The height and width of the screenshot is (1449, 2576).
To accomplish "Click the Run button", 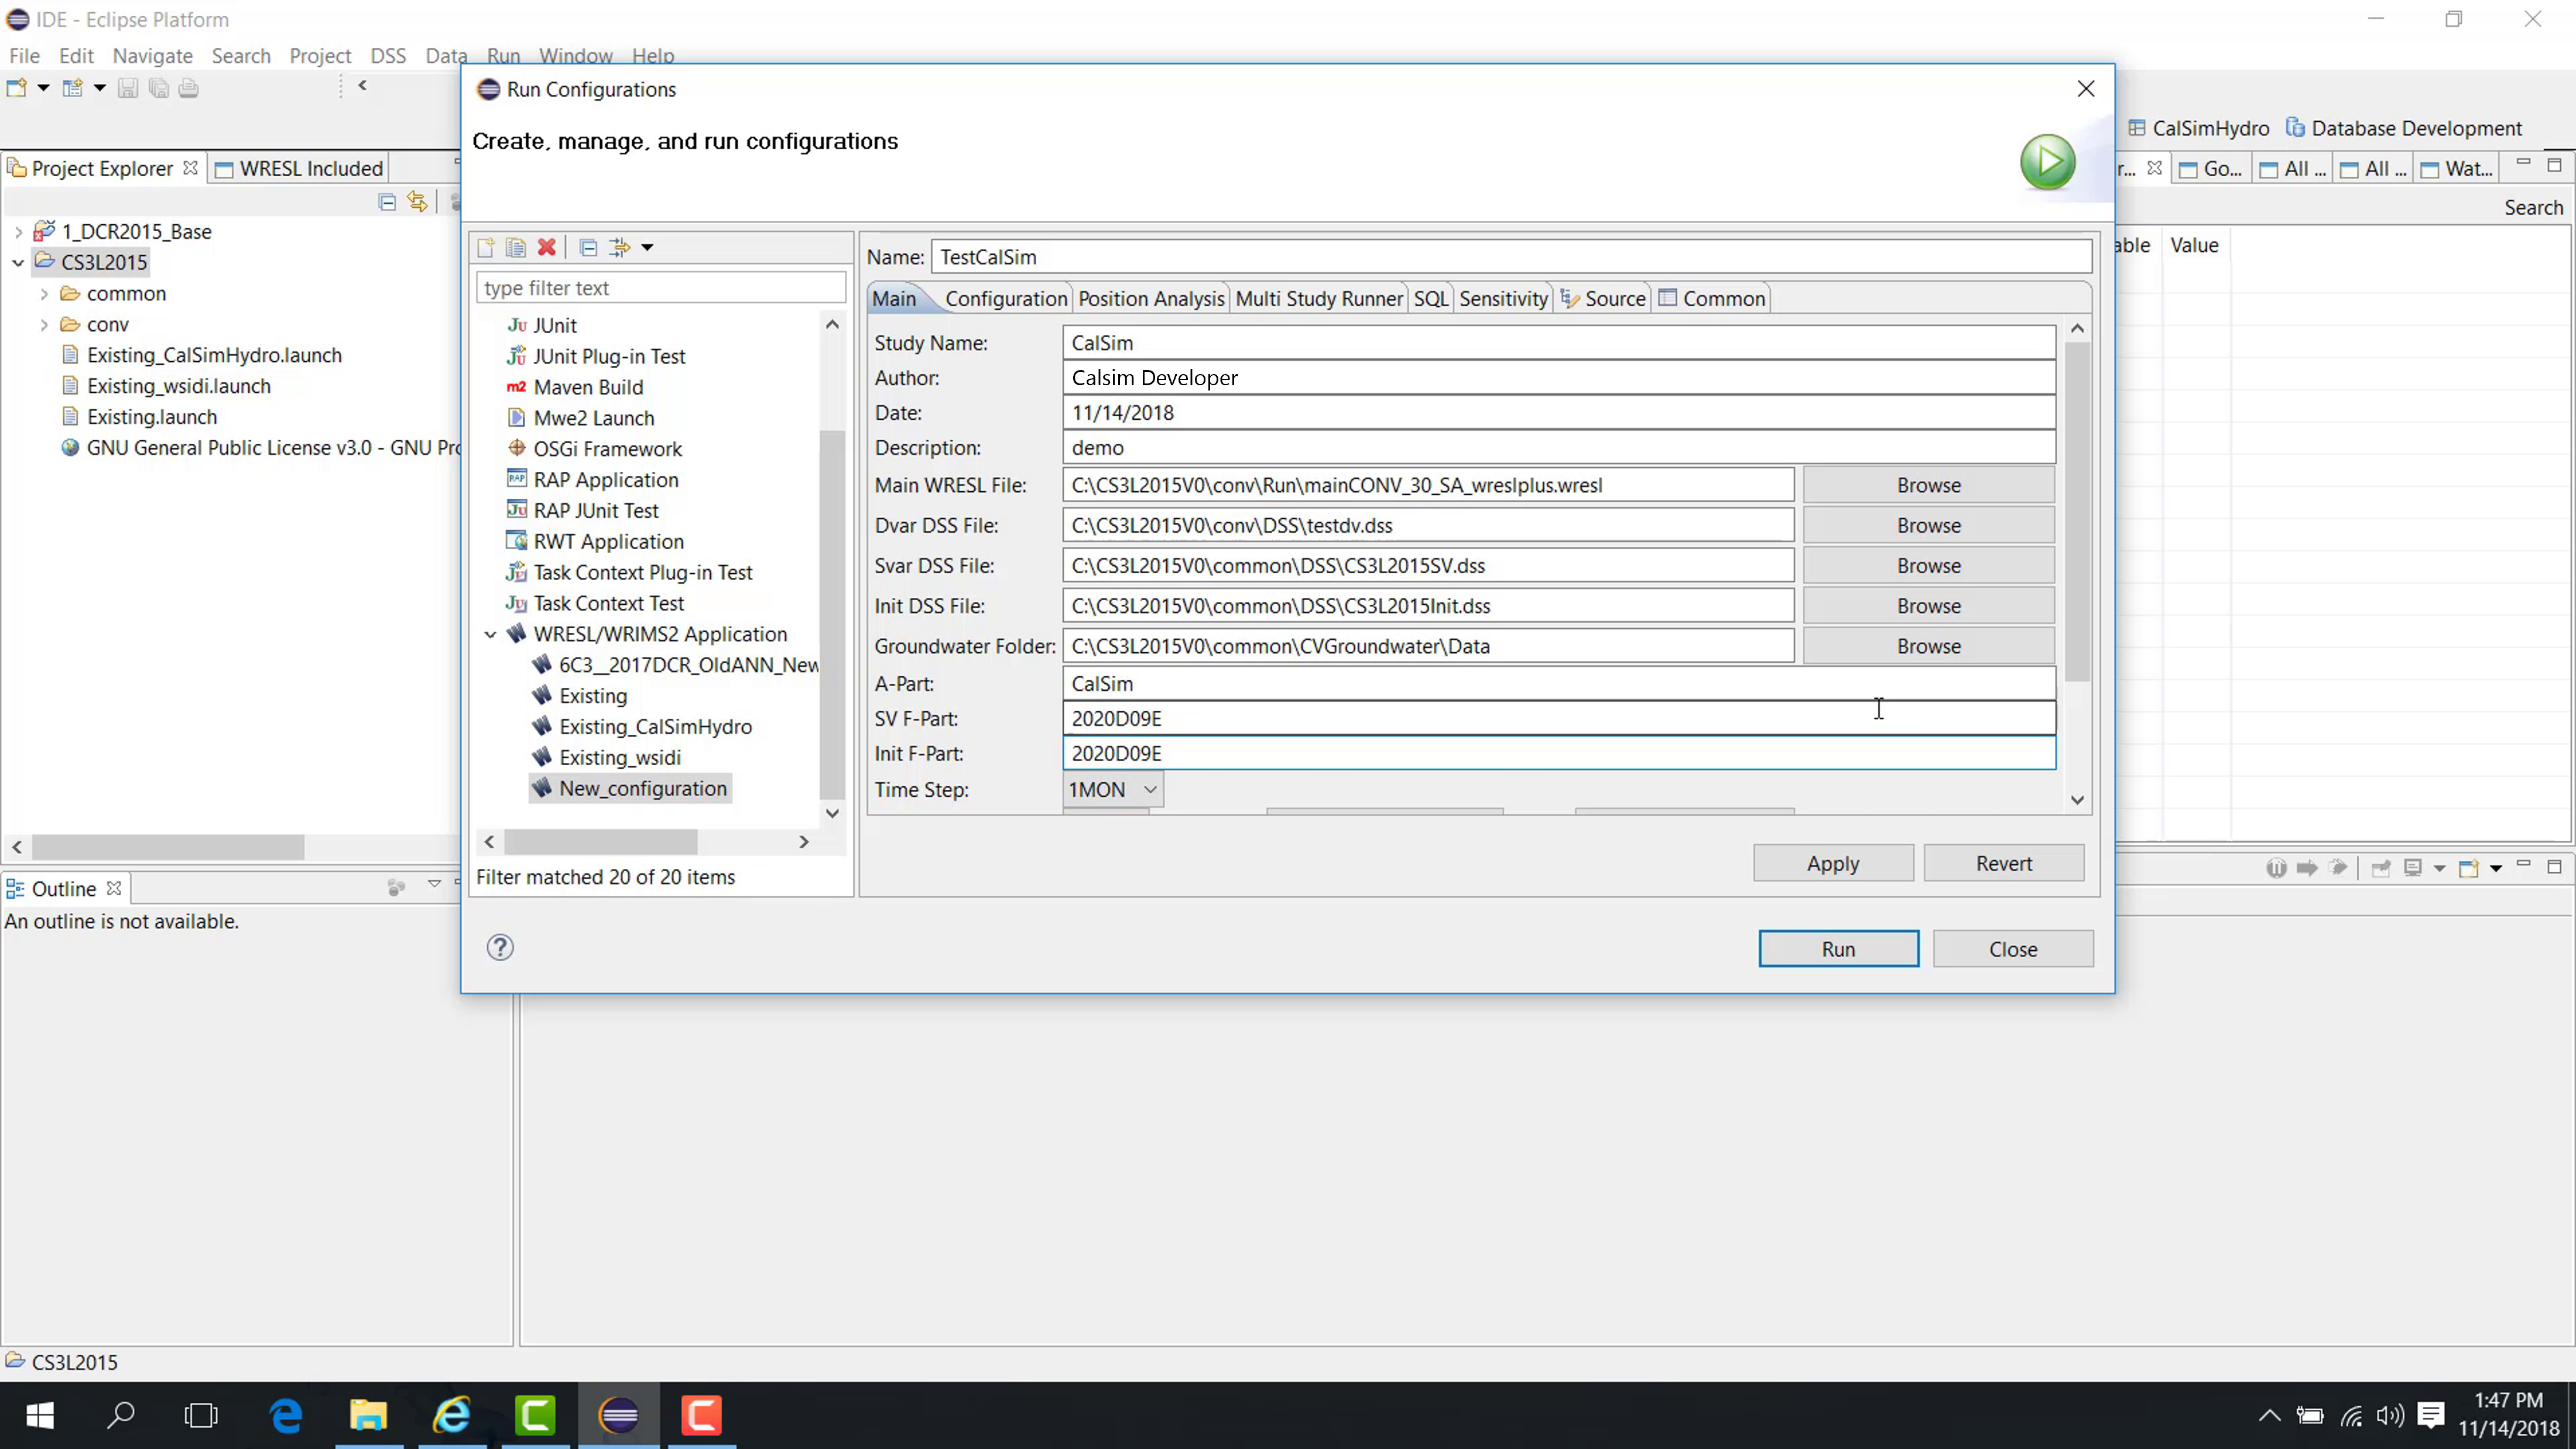I will coord(1838,949).
